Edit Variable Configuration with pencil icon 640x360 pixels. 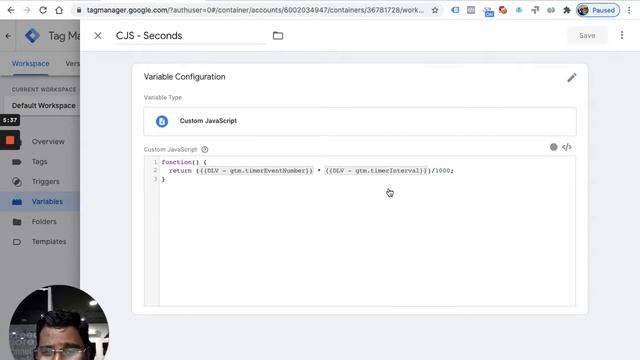click(571, 78)
